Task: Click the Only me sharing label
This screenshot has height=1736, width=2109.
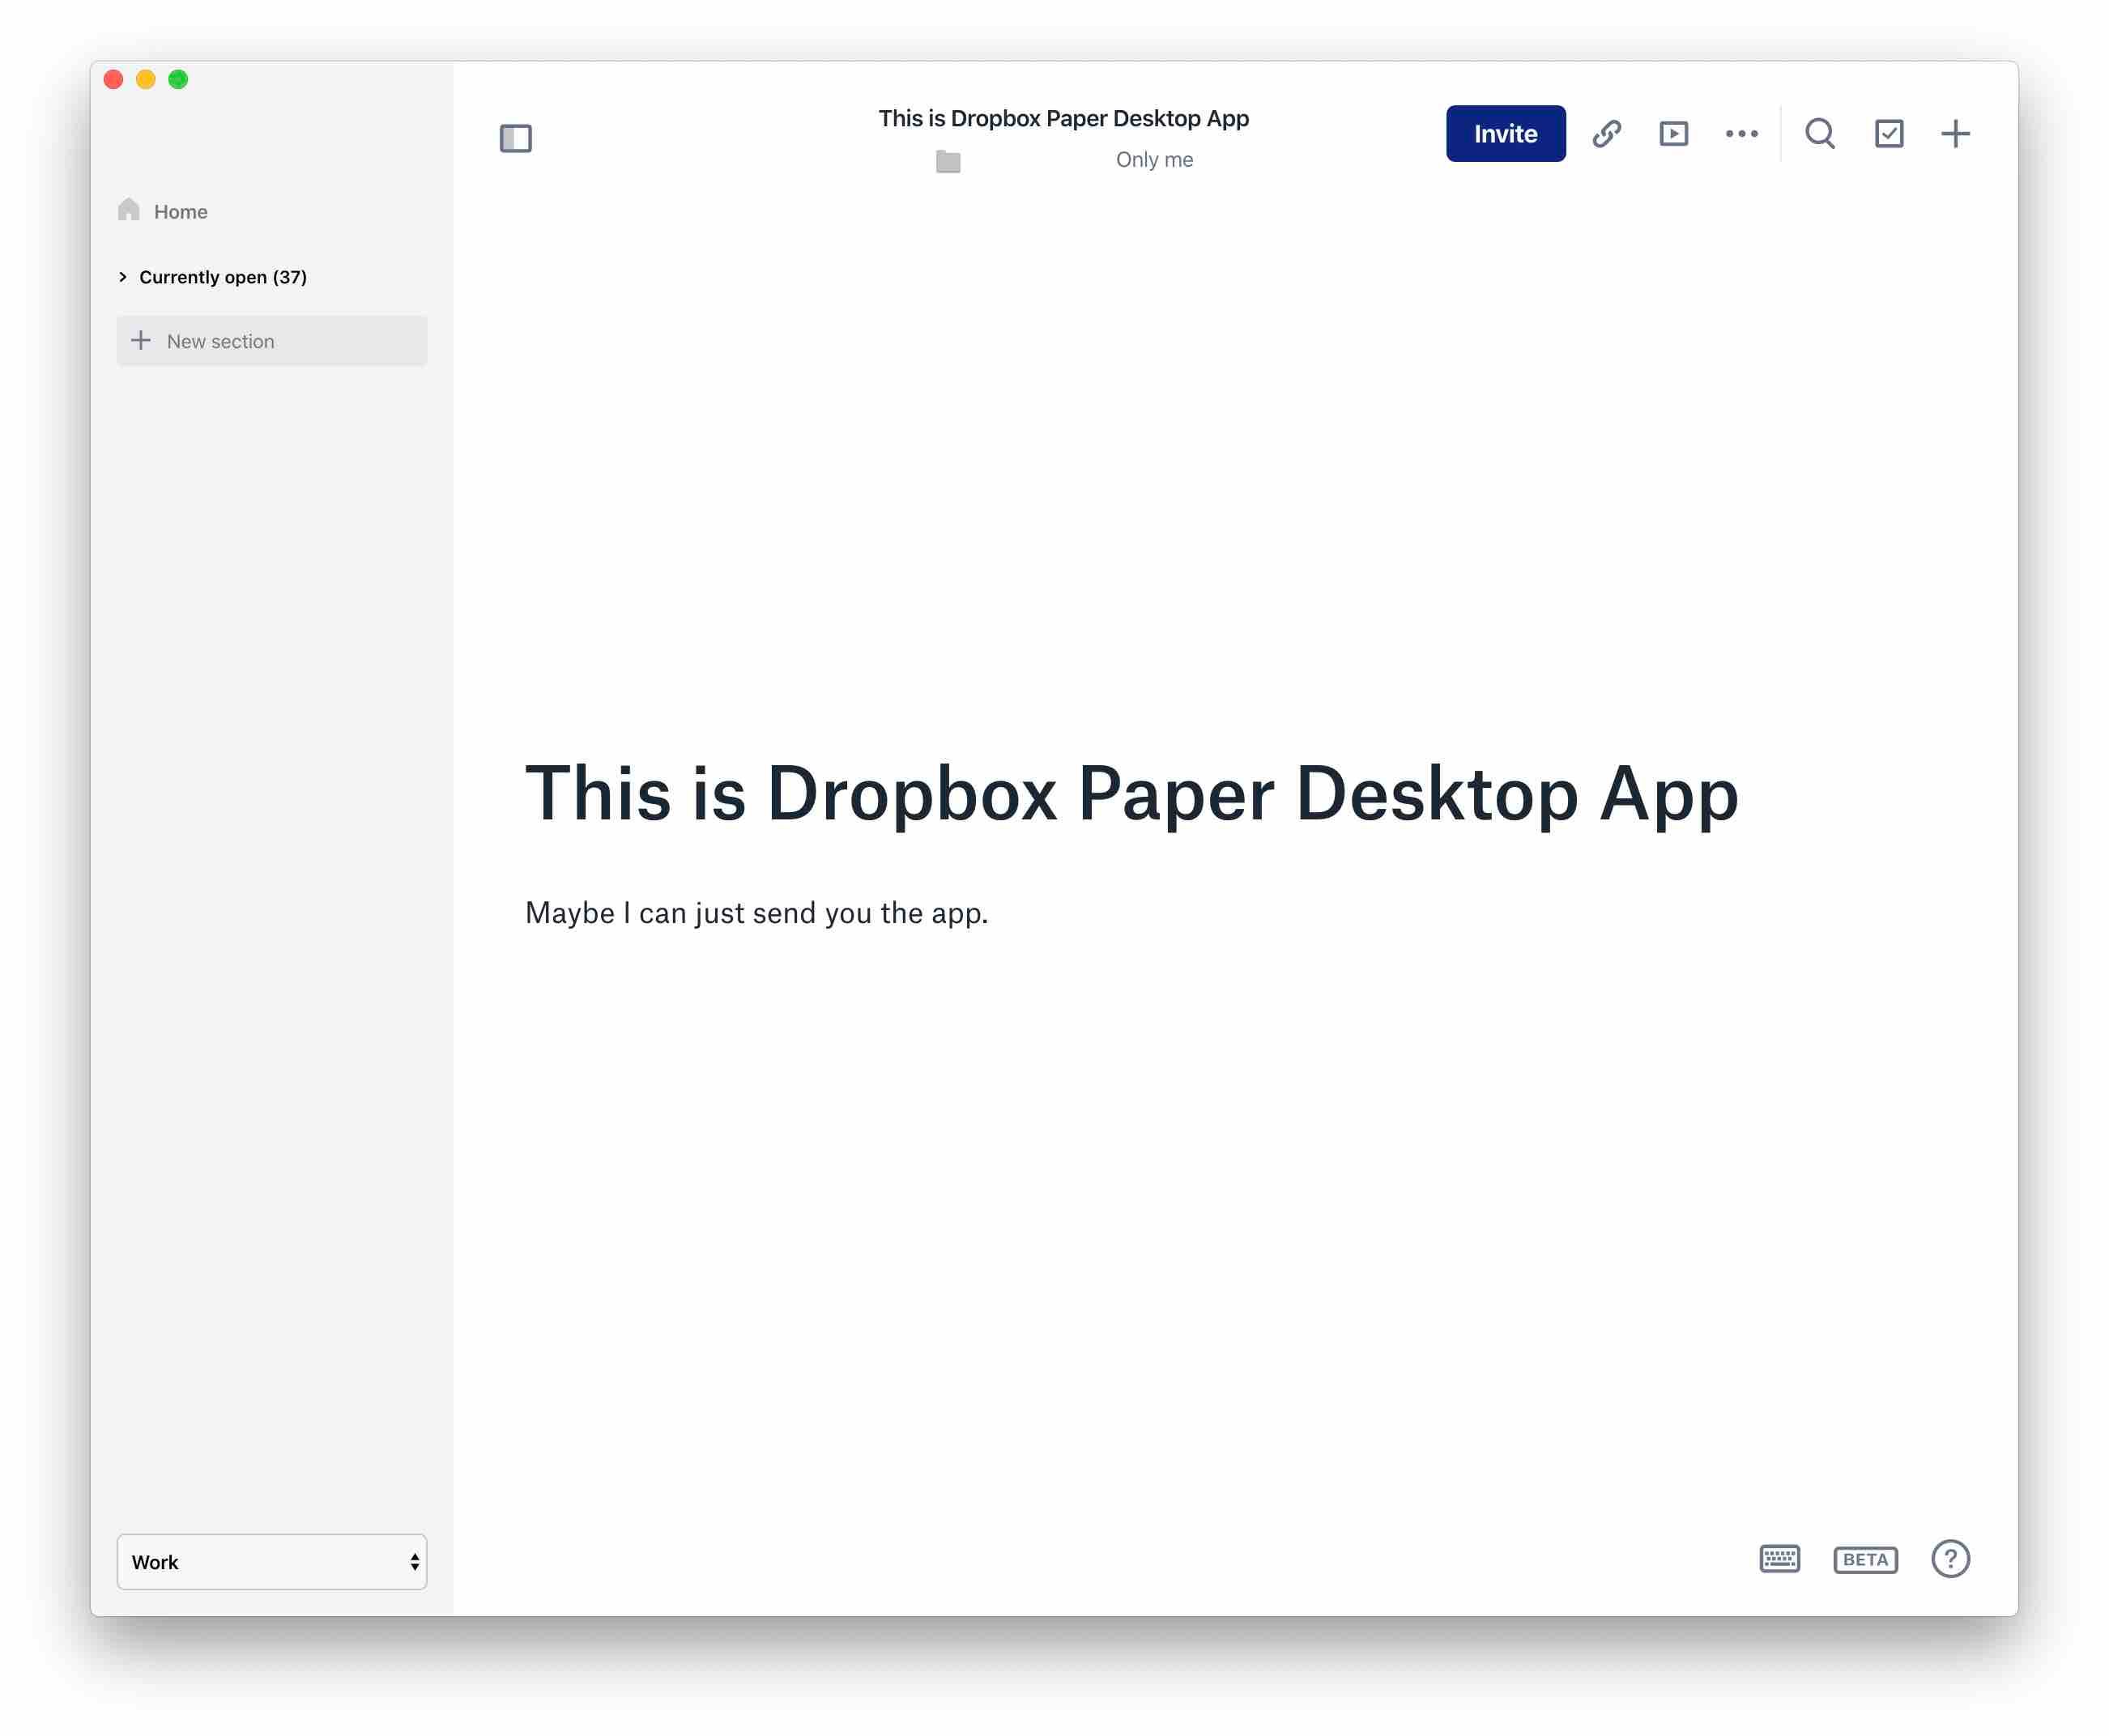Action: tap(1154, 160)
